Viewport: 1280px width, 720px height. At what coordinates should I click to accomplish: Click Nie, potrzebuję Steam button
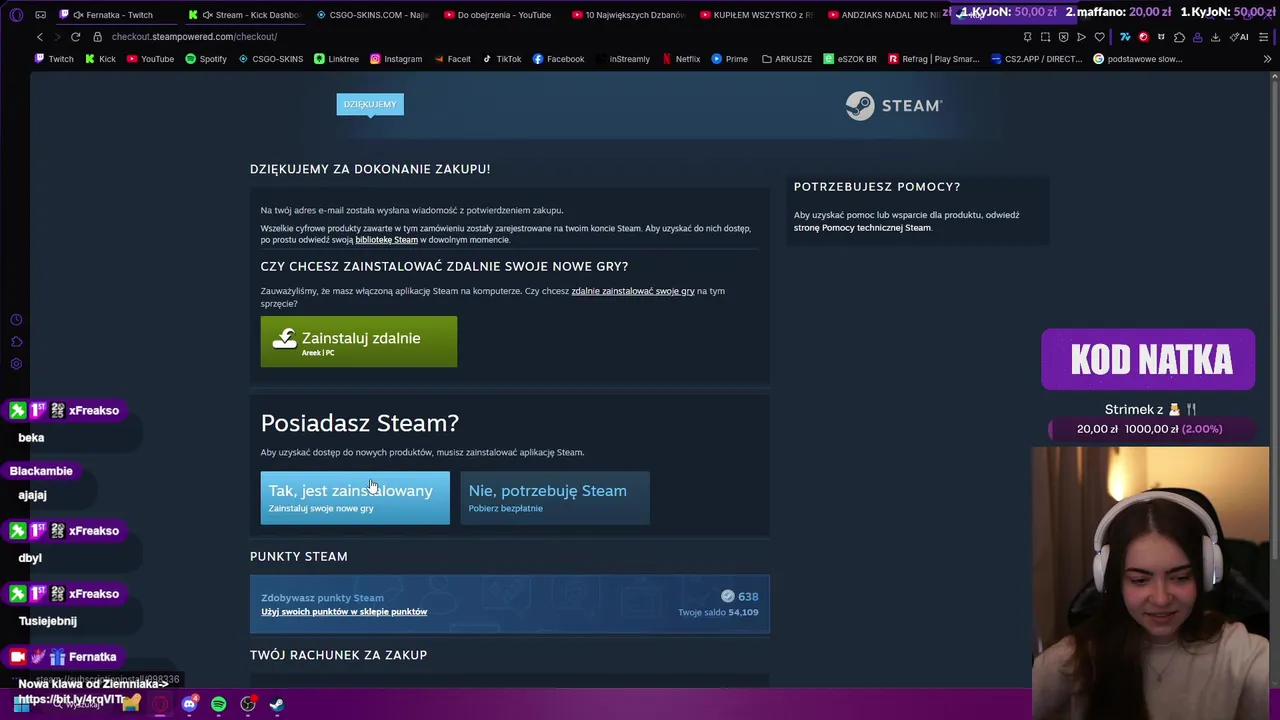tap(555, 498)
